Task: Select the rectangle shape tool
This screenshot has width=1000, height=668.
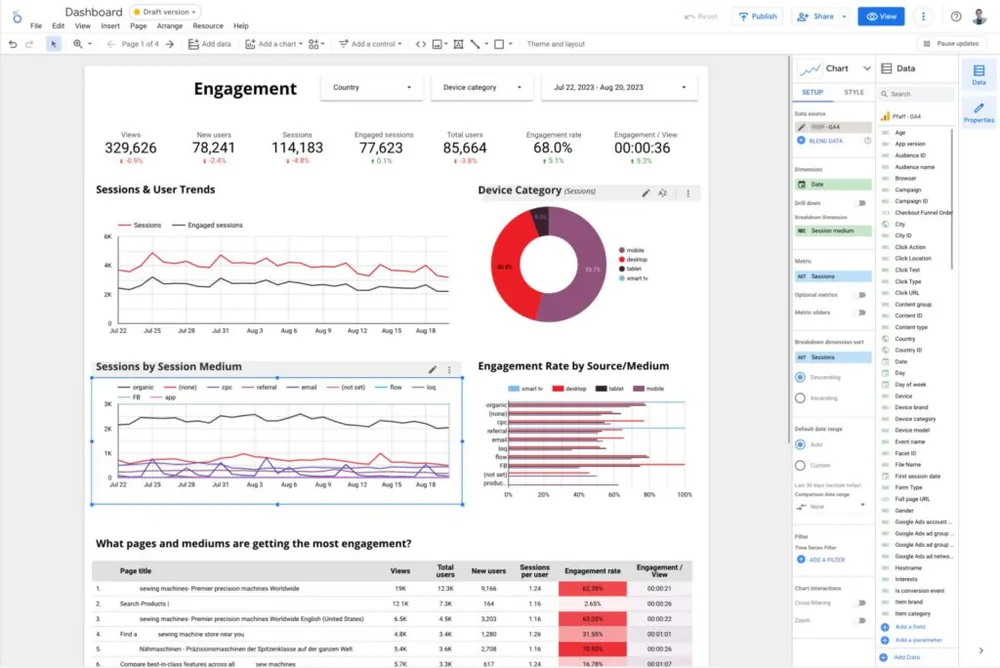Action: click(x=499, y=44)
